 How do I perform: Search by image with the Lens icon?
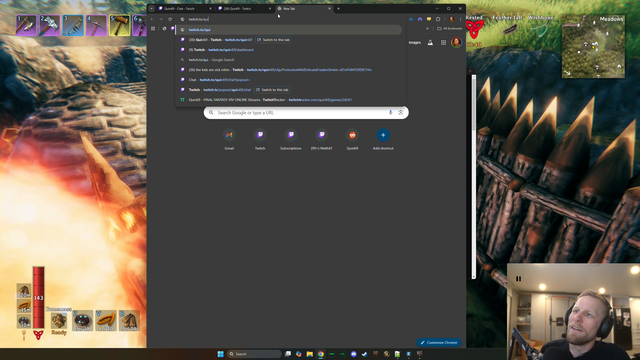(x=400, y=113)
